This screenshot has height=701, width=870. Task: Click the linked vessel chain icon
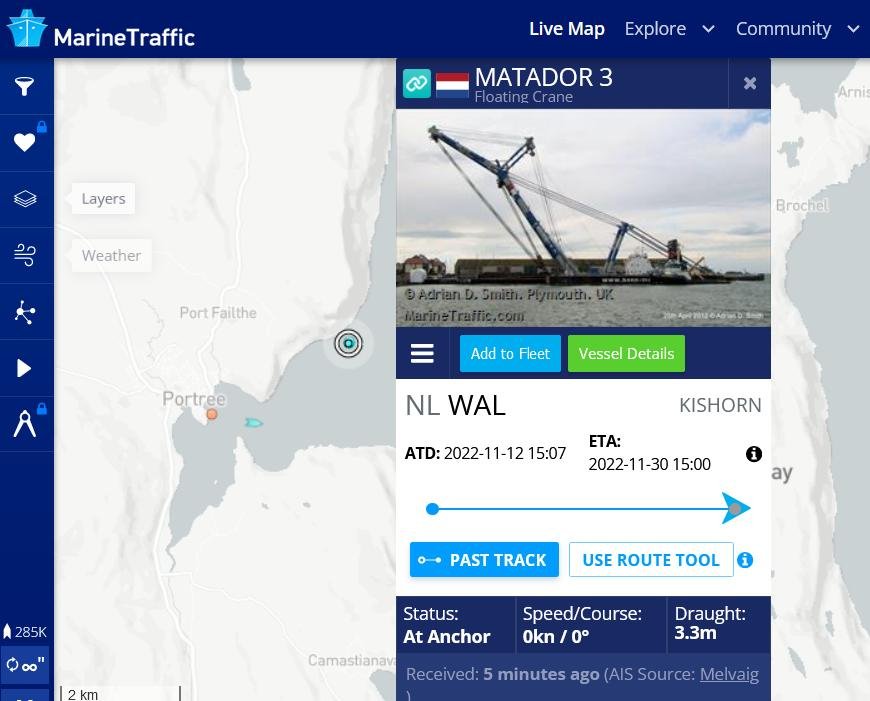pos(416,84)
